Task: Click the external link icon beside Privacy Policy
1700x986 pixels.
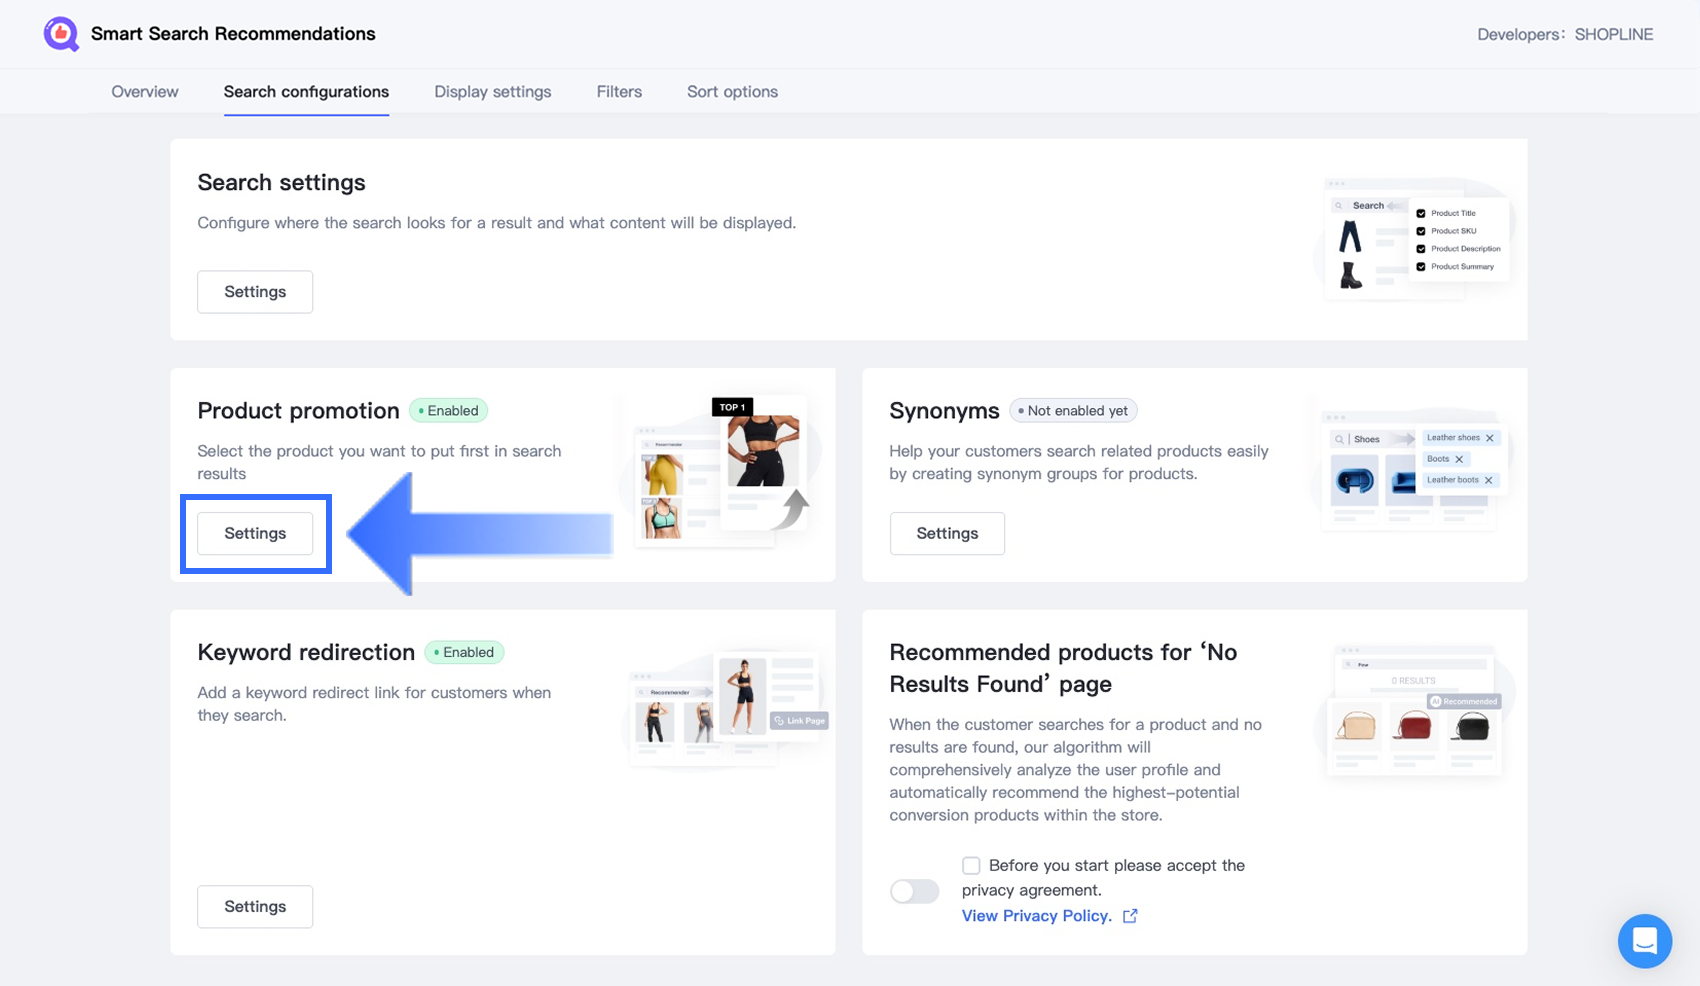Action: 1130,916
